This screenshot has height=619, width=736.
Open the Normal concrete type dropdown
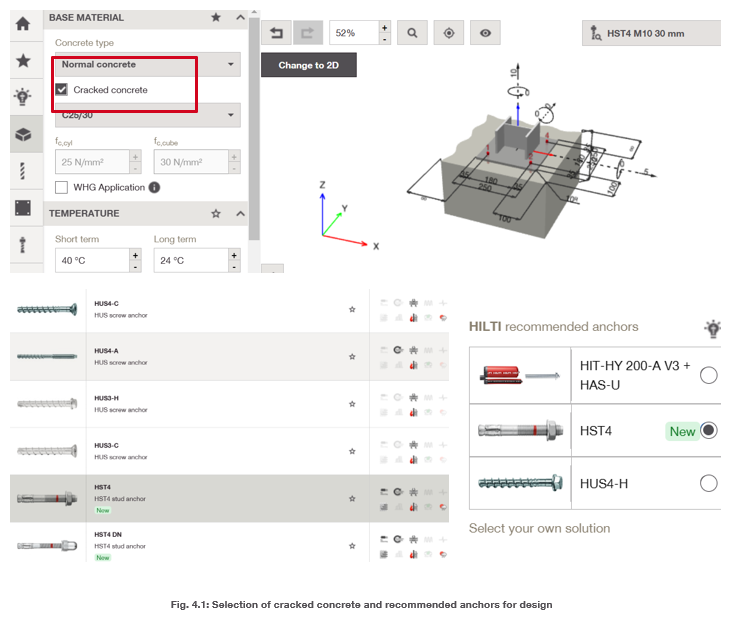pyautogui.click(x=148, y=64)
